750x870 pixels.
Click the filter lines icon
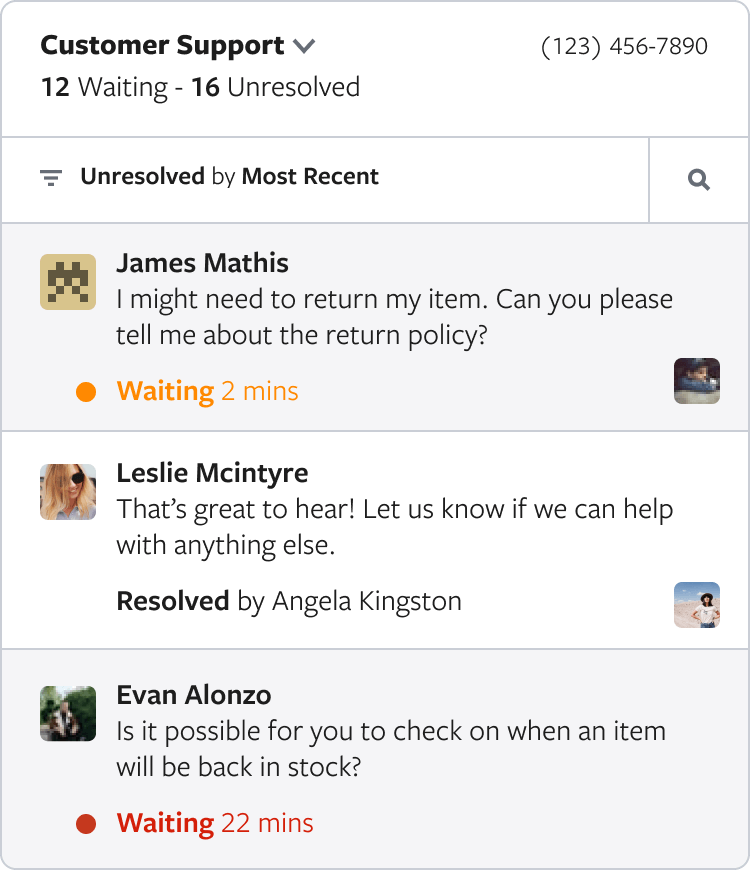click(51, 179)
